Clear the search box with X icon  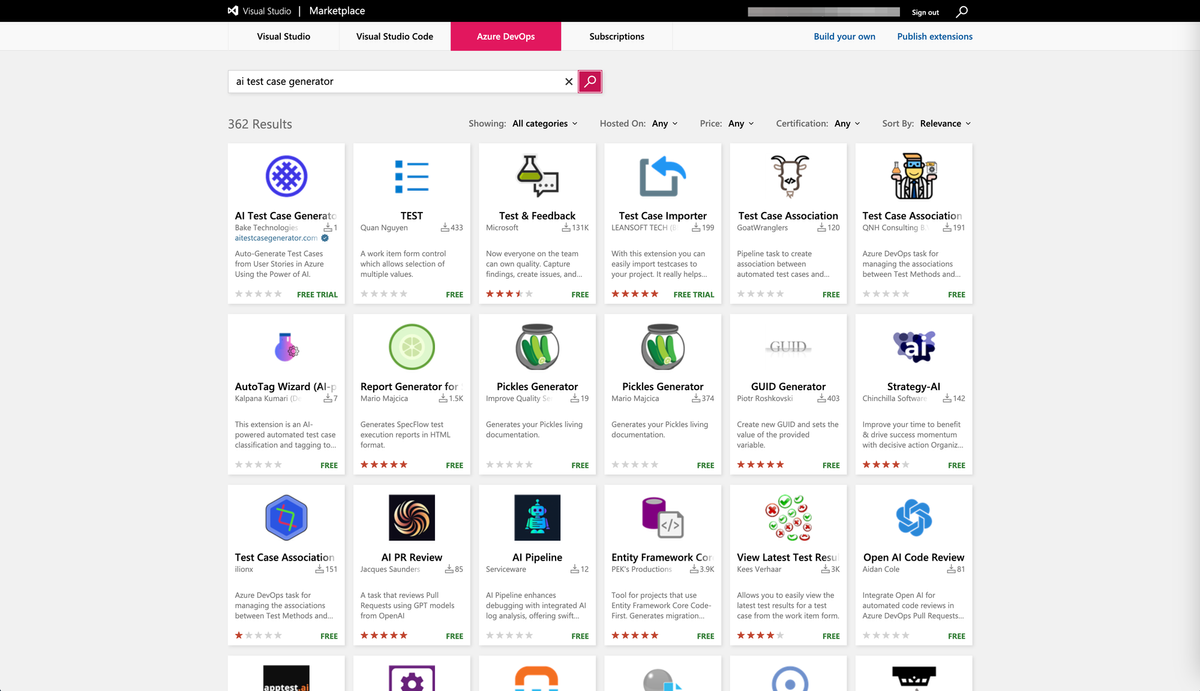(x=569, y=82)
